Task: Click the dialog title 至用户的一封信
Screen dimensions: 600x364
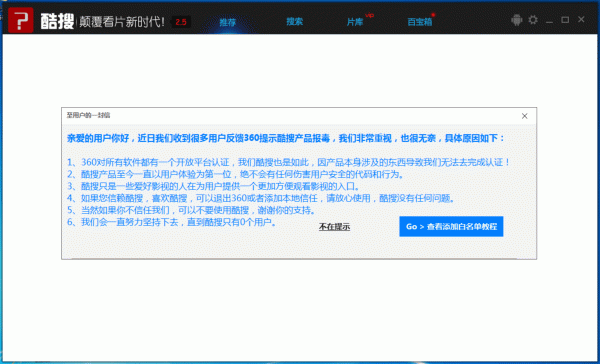Action: [x=88, y=115]
